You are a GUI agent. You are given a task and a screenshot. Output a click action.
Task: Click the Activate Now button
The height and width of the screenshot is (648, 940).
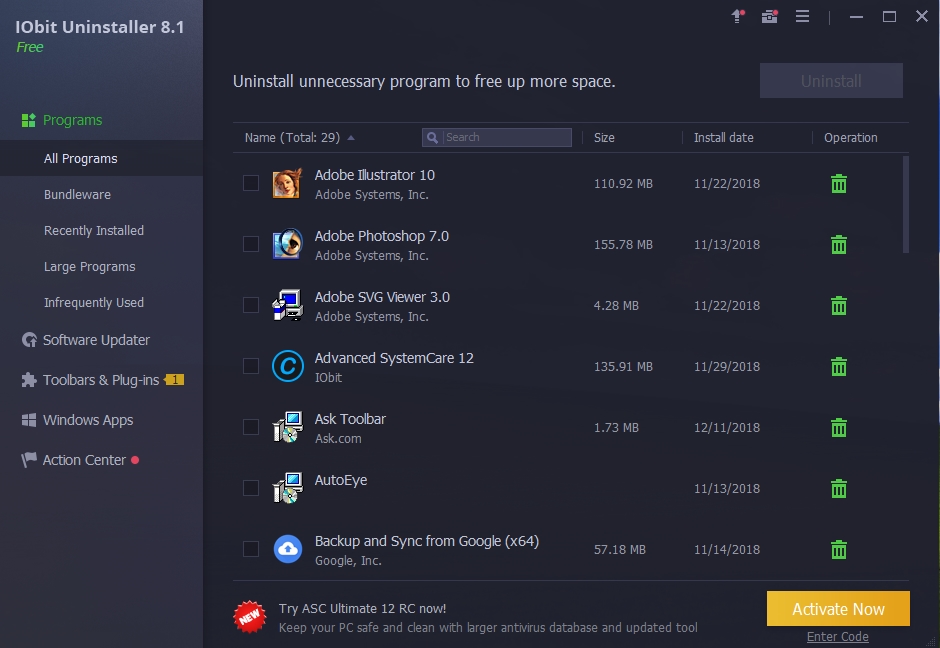click(x=838, y=609)
